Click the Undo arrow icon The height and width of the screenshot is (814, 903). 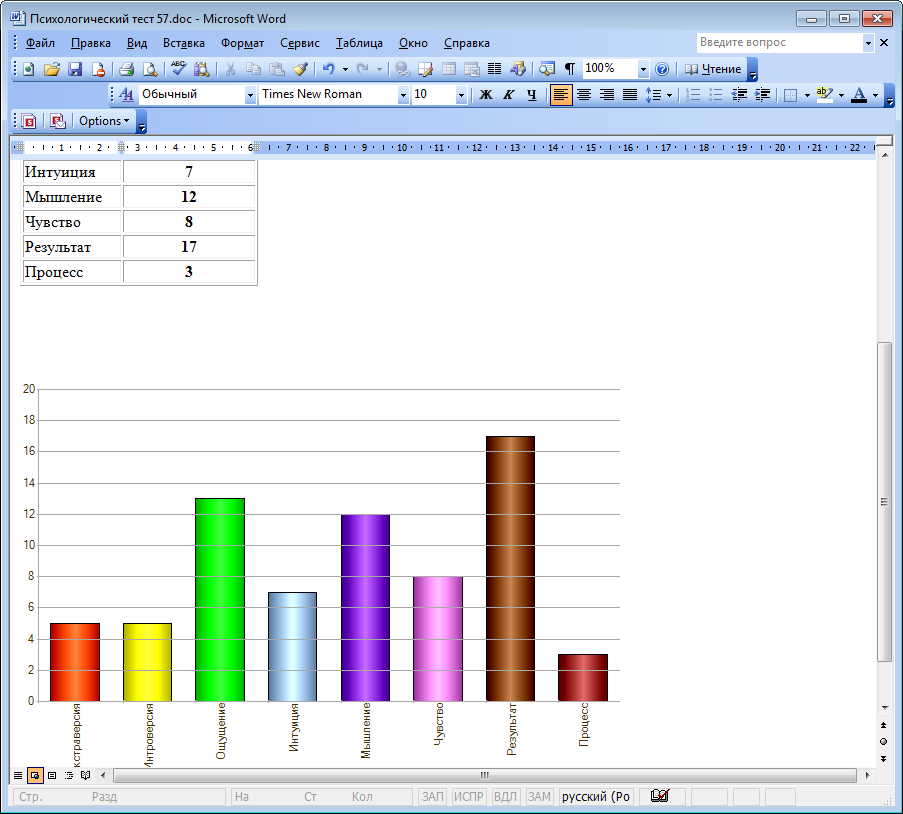point(328,70)
